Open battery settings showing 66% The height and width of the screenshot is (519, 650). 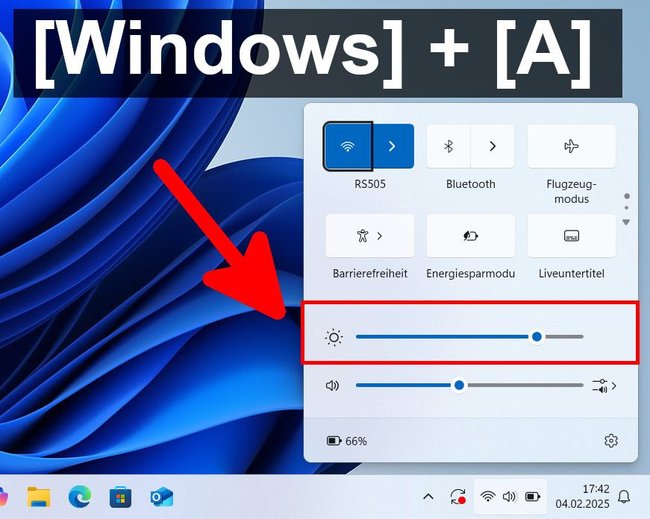[347, 441]
